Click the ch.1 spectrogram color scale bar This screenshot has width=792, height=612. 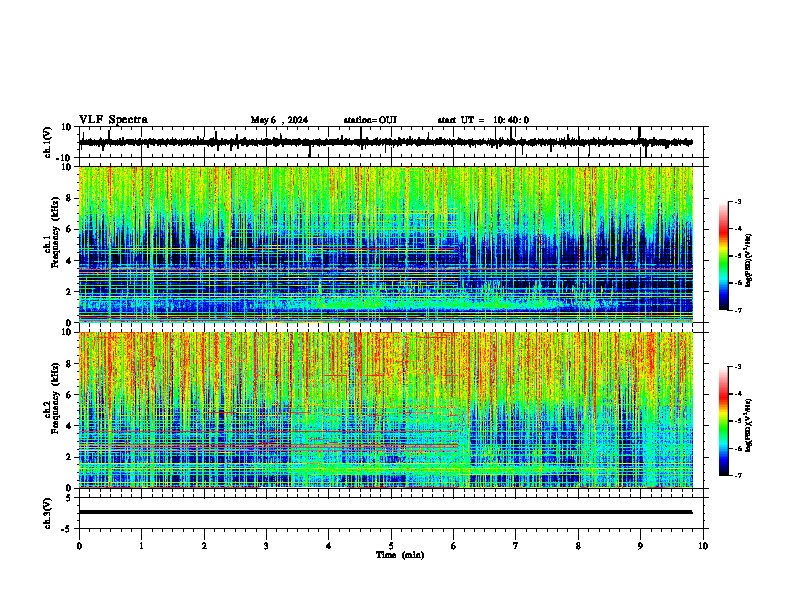724,256
